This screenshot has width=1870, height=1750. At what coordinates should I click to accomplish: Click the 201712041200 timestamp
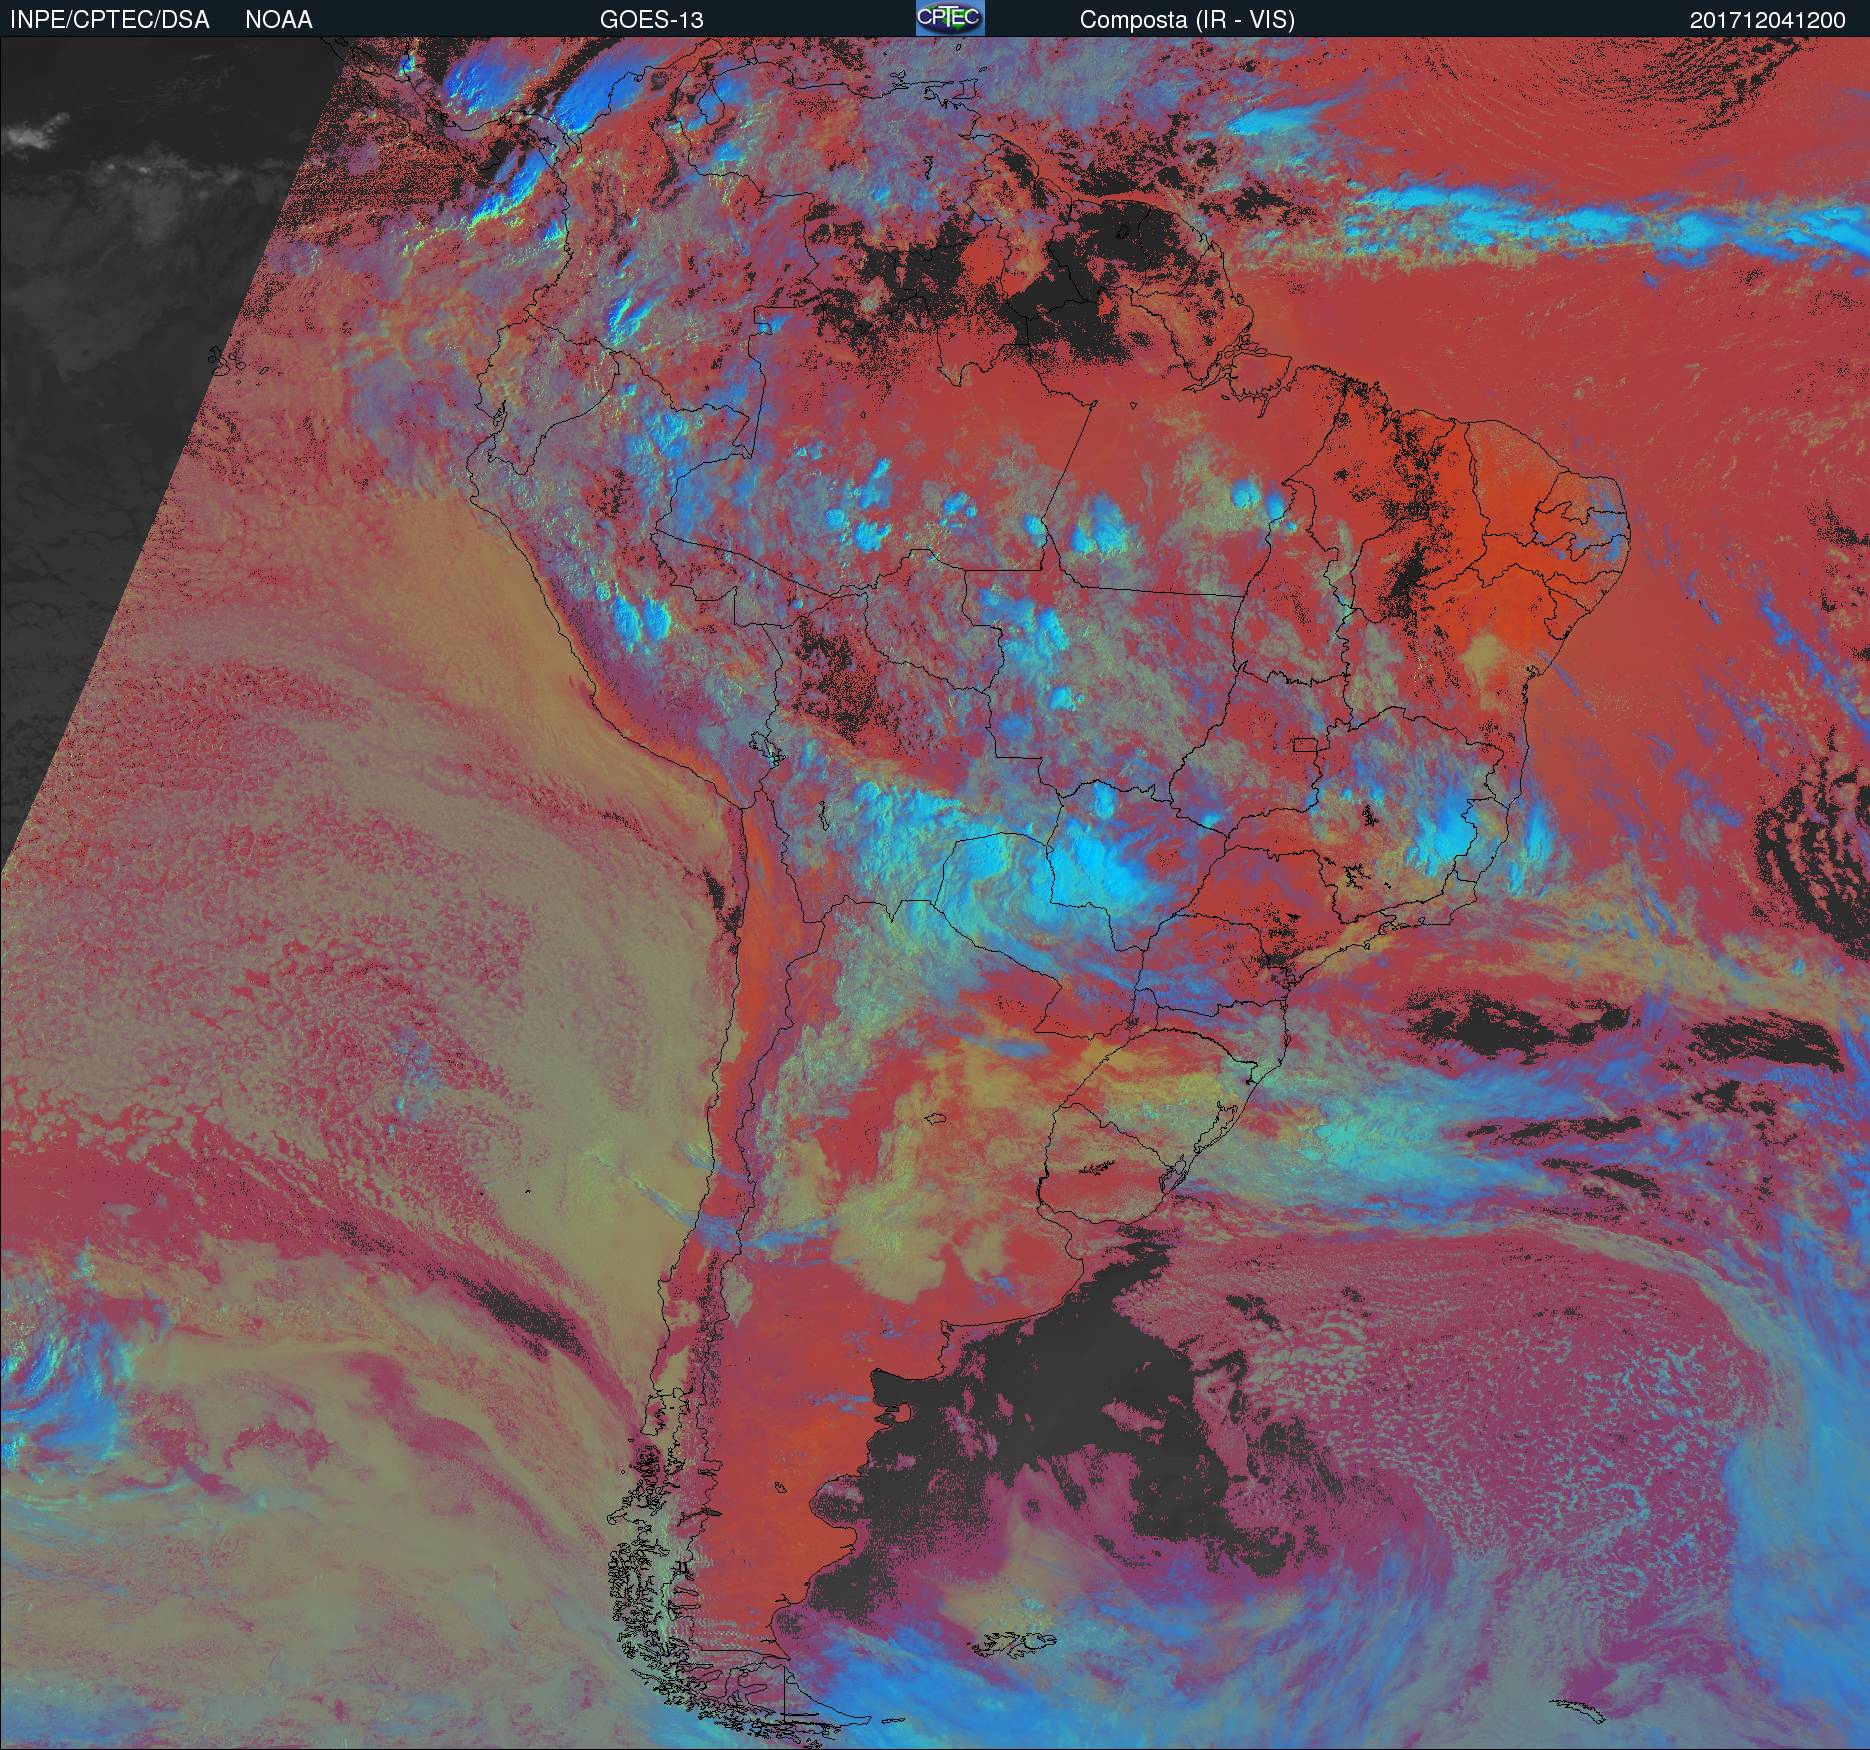[1767, 20]
